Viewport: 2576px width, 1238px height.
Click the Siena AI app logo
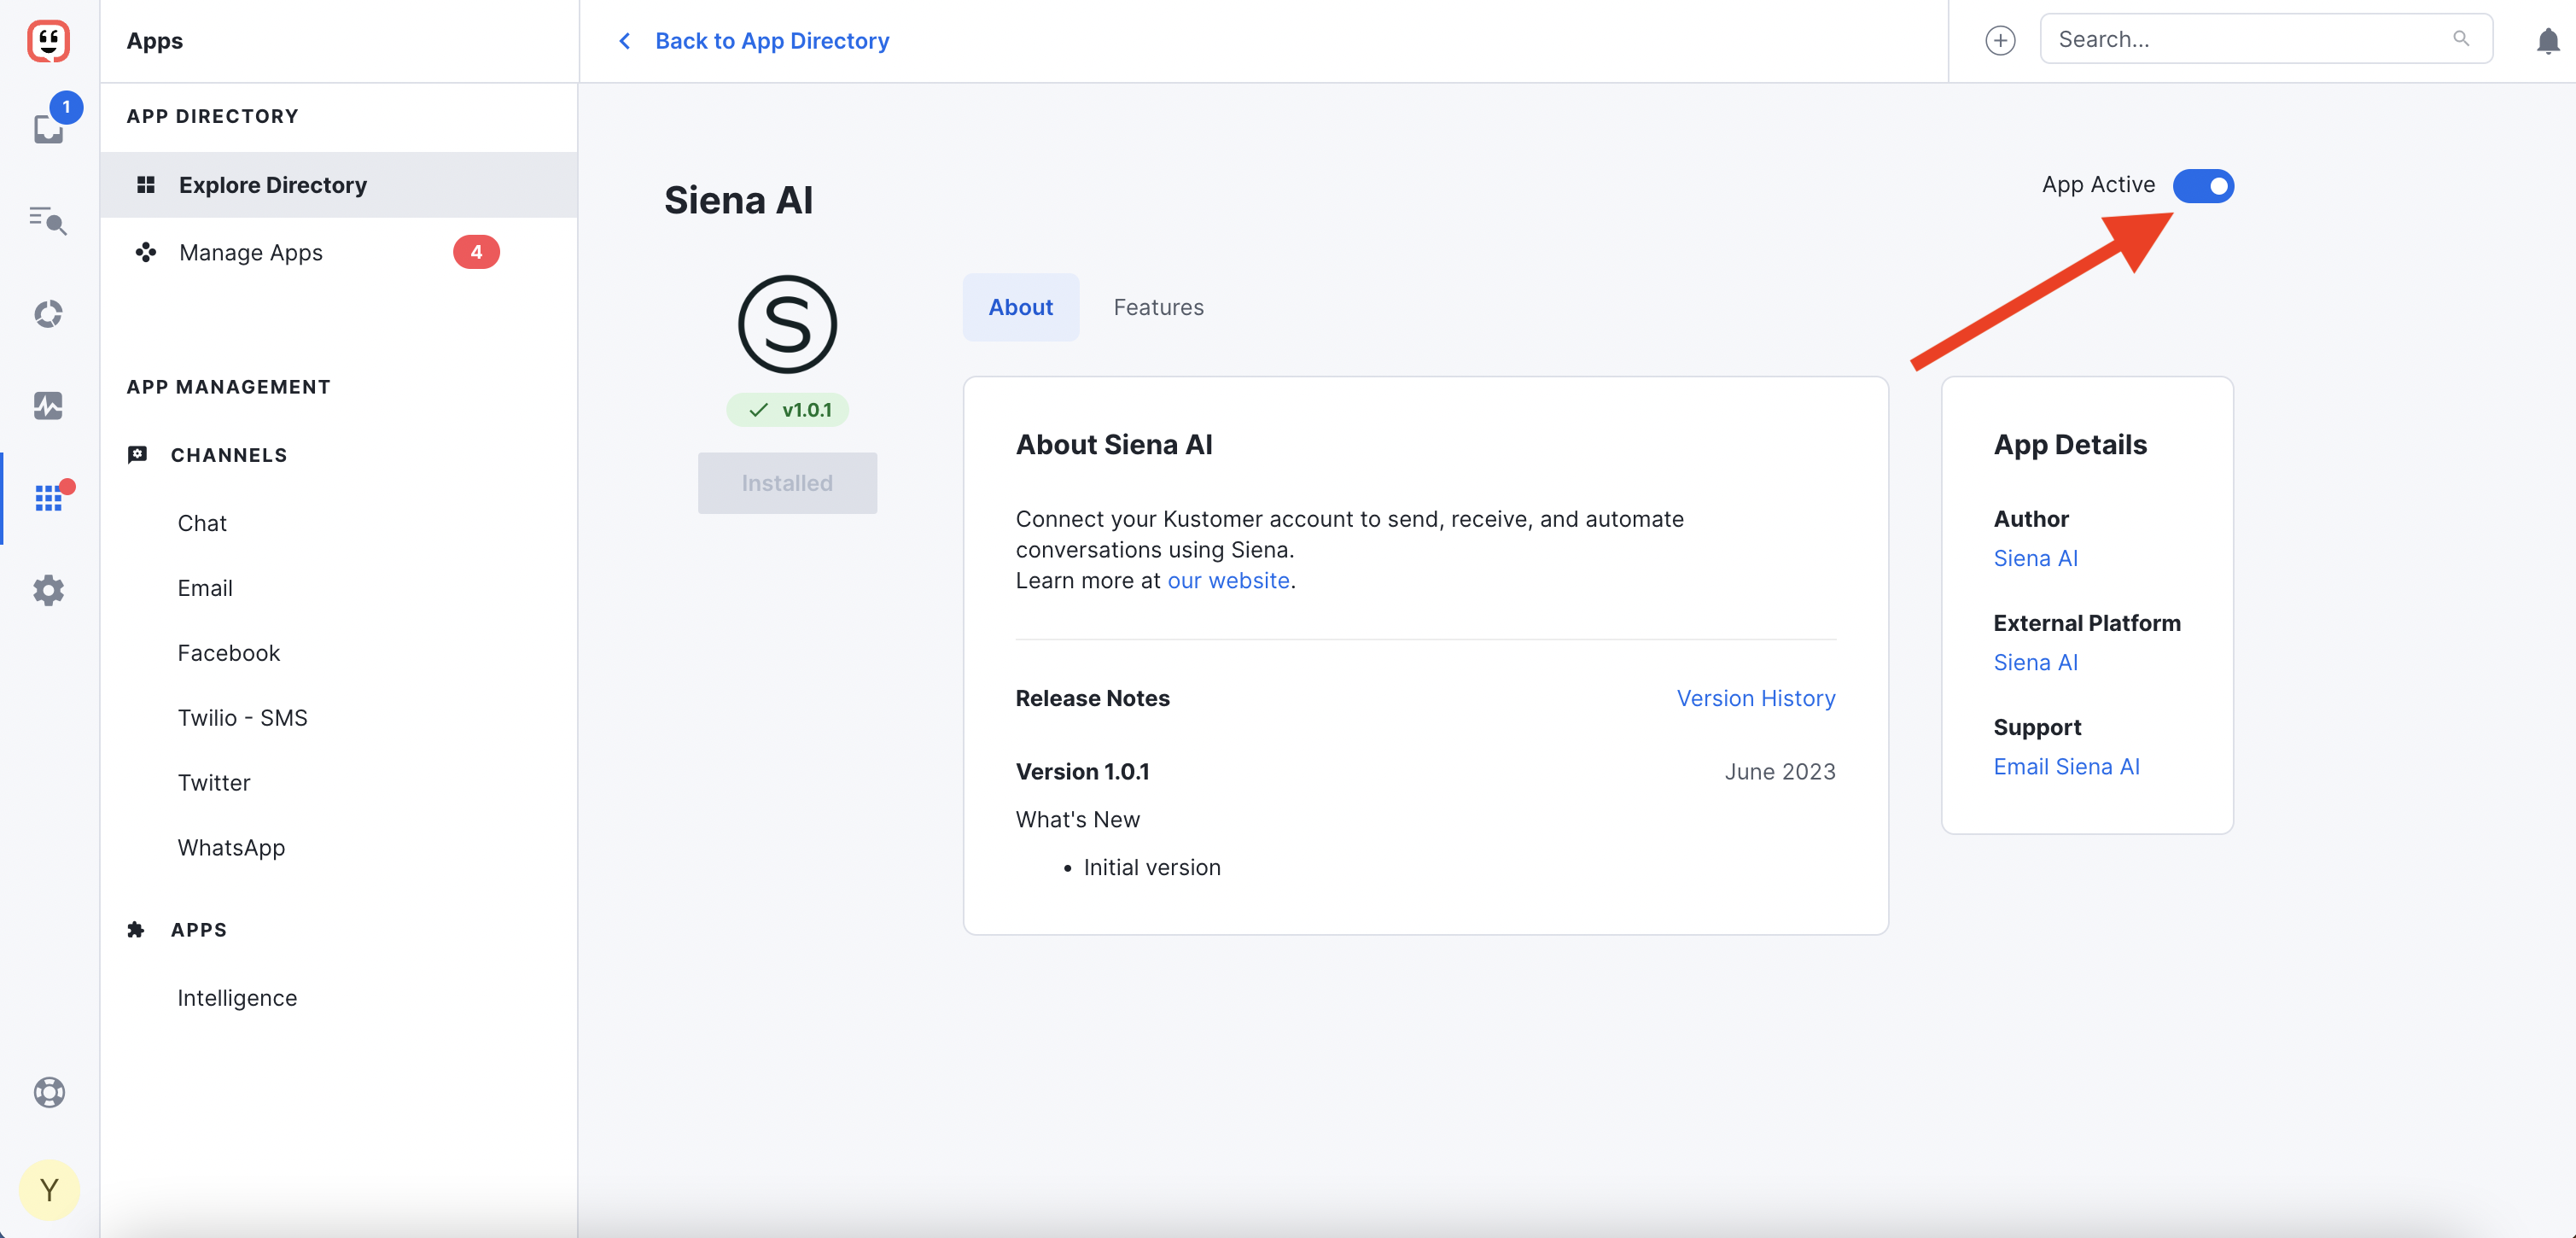[787, 324]
